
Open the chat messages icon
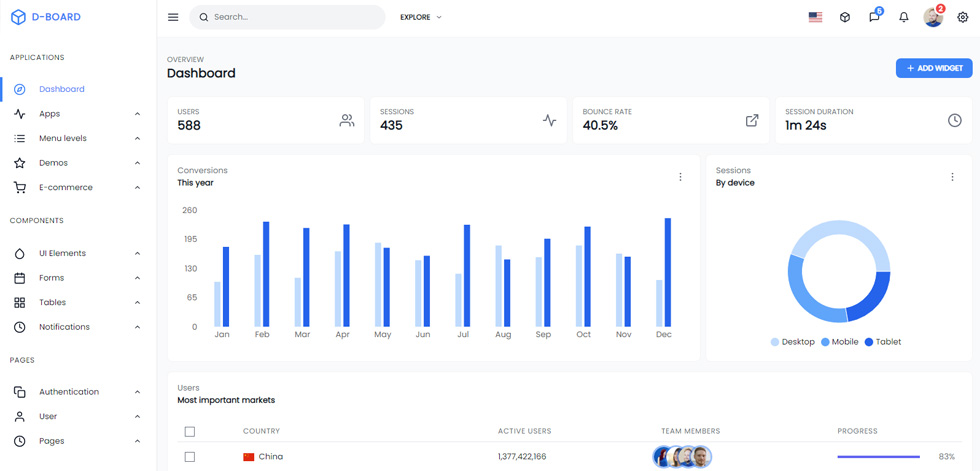[x=874, y=17]
